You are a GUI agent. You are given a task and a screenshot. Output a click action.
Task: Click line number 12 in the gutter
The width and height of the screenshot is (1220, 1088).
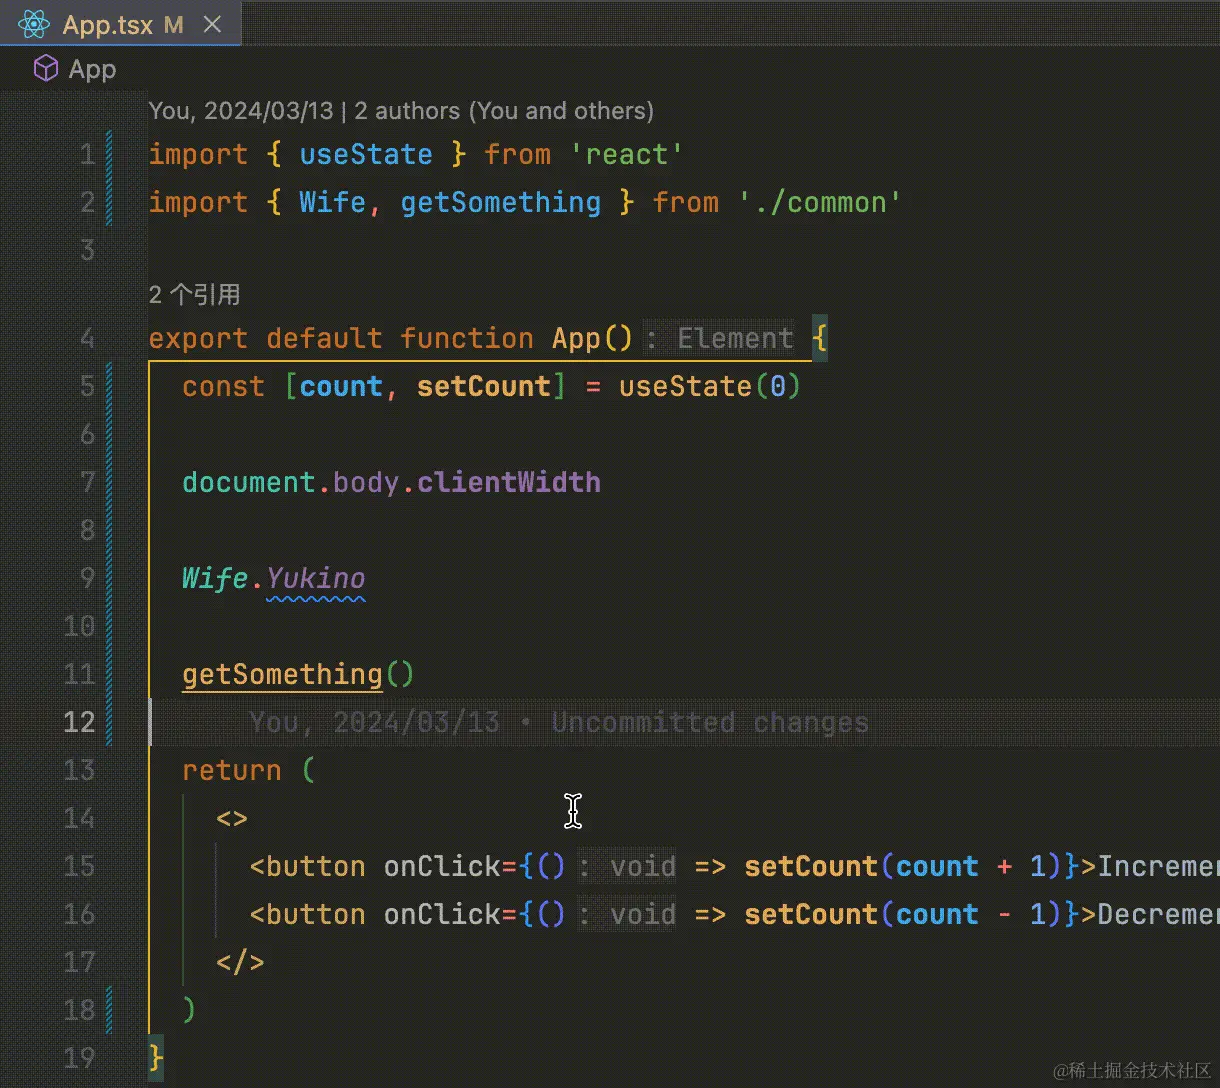click(79, 722)
